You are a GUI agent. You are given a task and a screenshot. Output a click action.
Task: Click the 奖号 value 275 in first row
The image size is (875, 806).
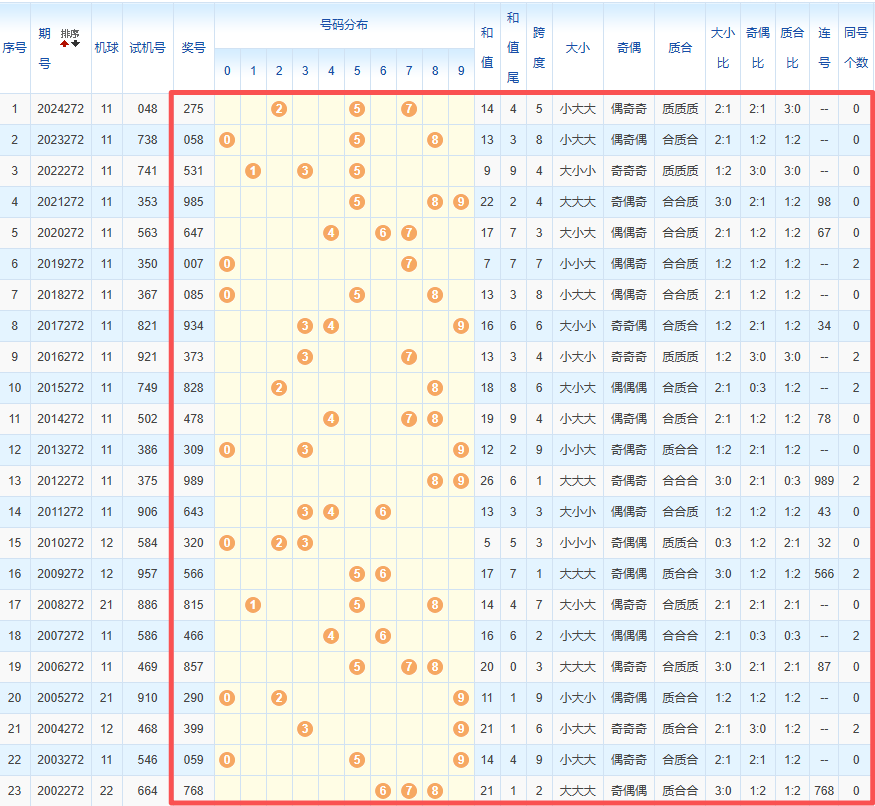pyautogui.click(x=193, y=108)
